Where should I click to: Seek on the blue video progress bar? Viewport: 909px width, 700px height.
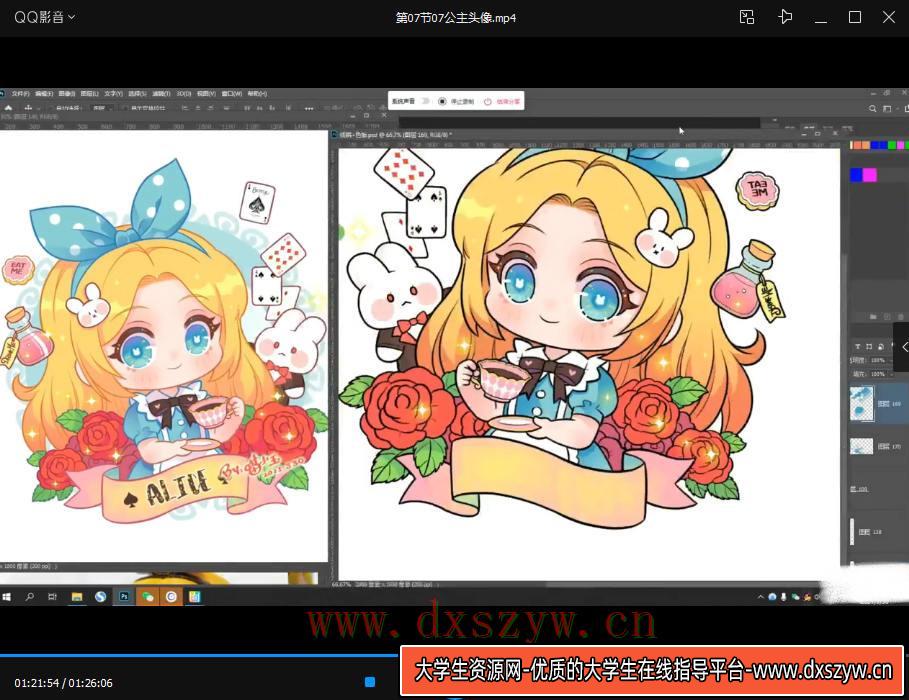199,655
